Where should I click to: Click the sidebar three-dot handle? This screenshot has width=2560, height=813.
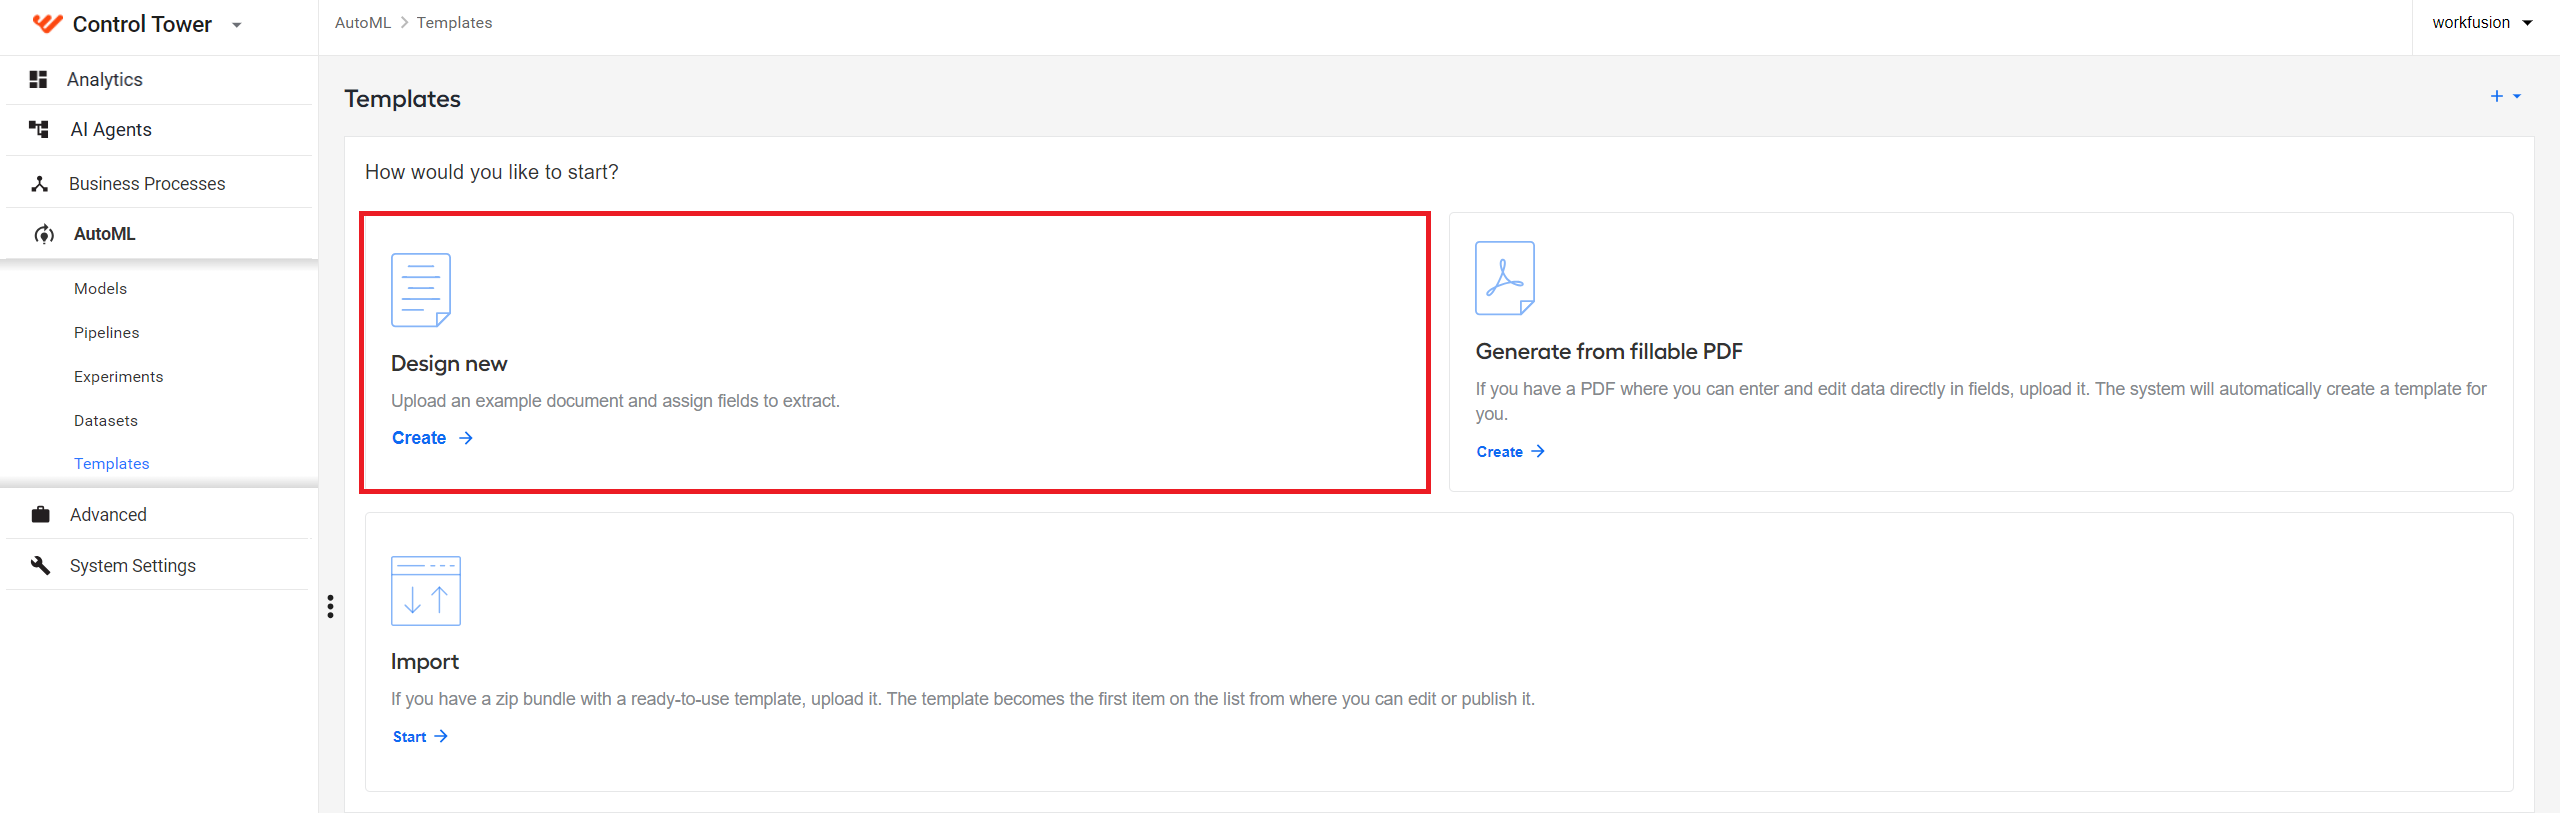(x=330, y=607)
